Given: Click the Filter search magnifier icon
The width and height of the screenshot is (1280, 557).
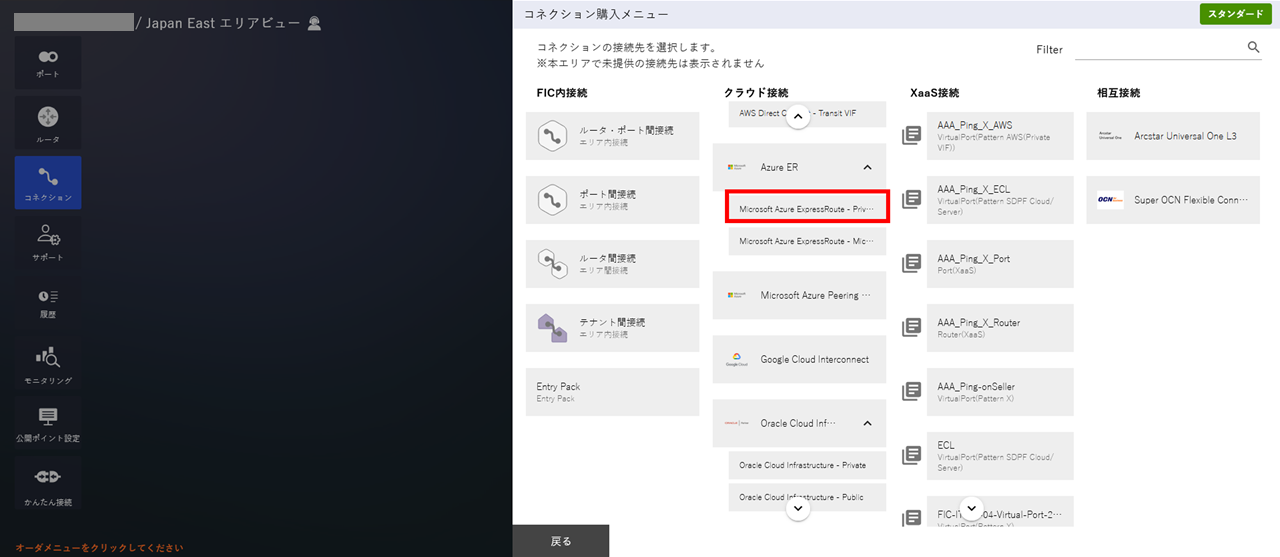Looking at the screenshot, I should [1254, 47].
